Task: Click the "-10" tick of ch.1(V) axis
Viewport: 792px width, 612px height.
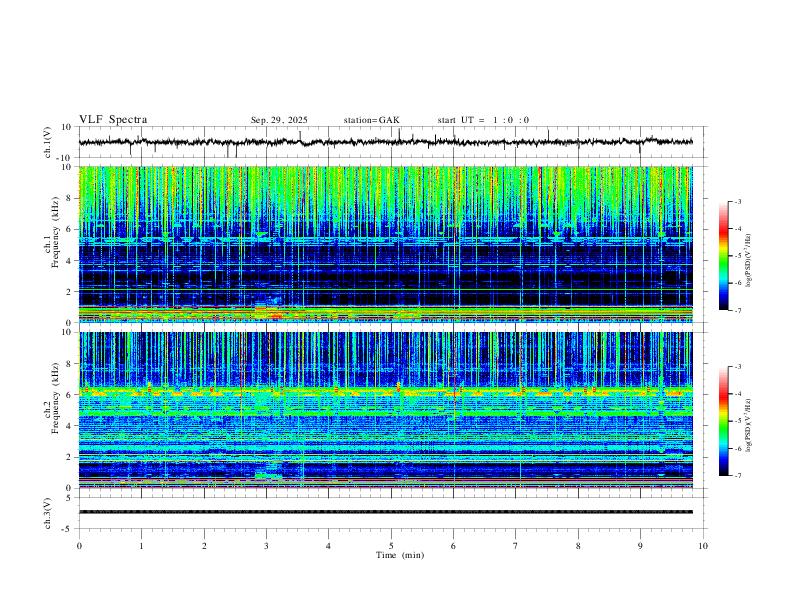Action: [x=65, y=158]
